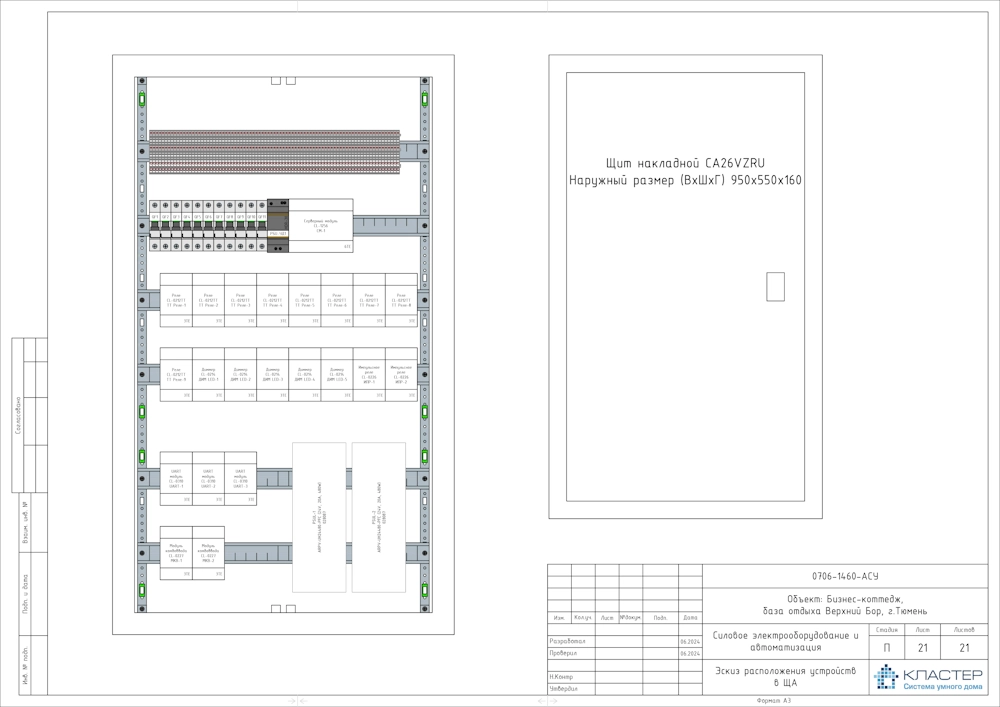Select the ДИМ LED-1 dimmer module
The height and width of the screenshot is (707, 1000).
point(208,375)
